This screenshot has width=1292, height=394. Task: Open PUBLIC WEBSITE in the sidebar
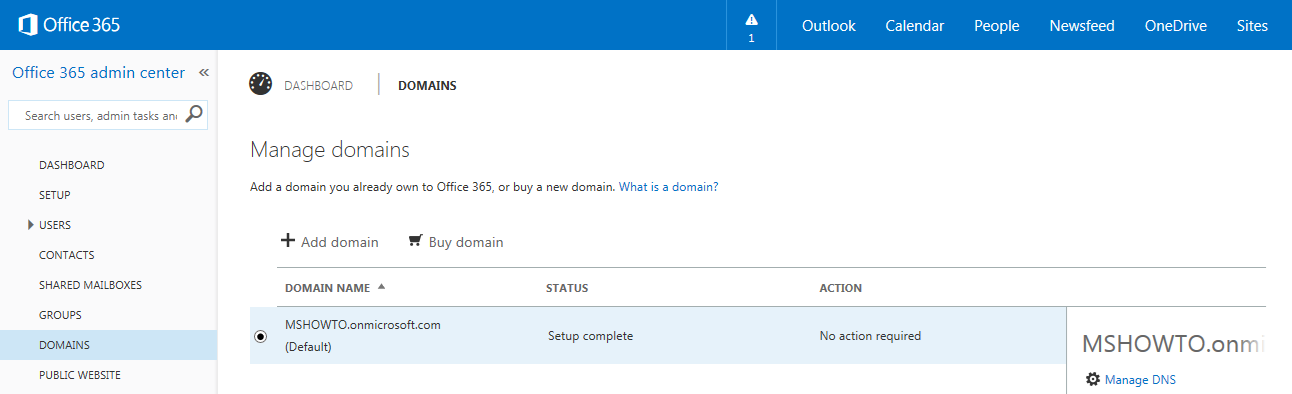(80, 375)
